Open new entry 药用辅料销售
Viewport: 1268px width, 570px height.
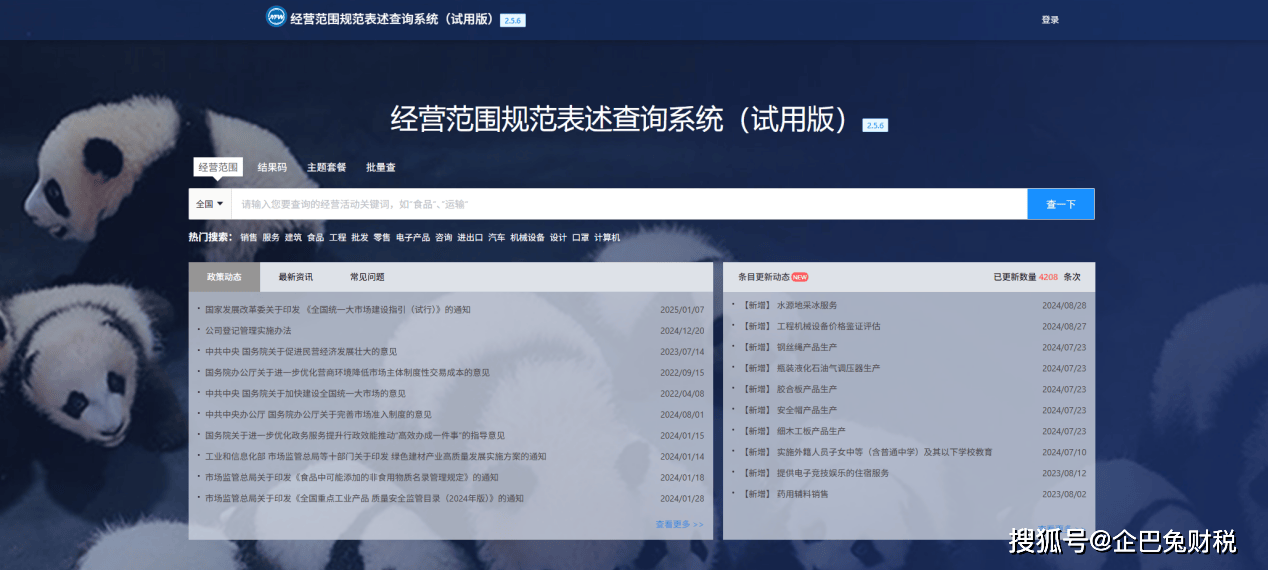(x=785, y=494)
